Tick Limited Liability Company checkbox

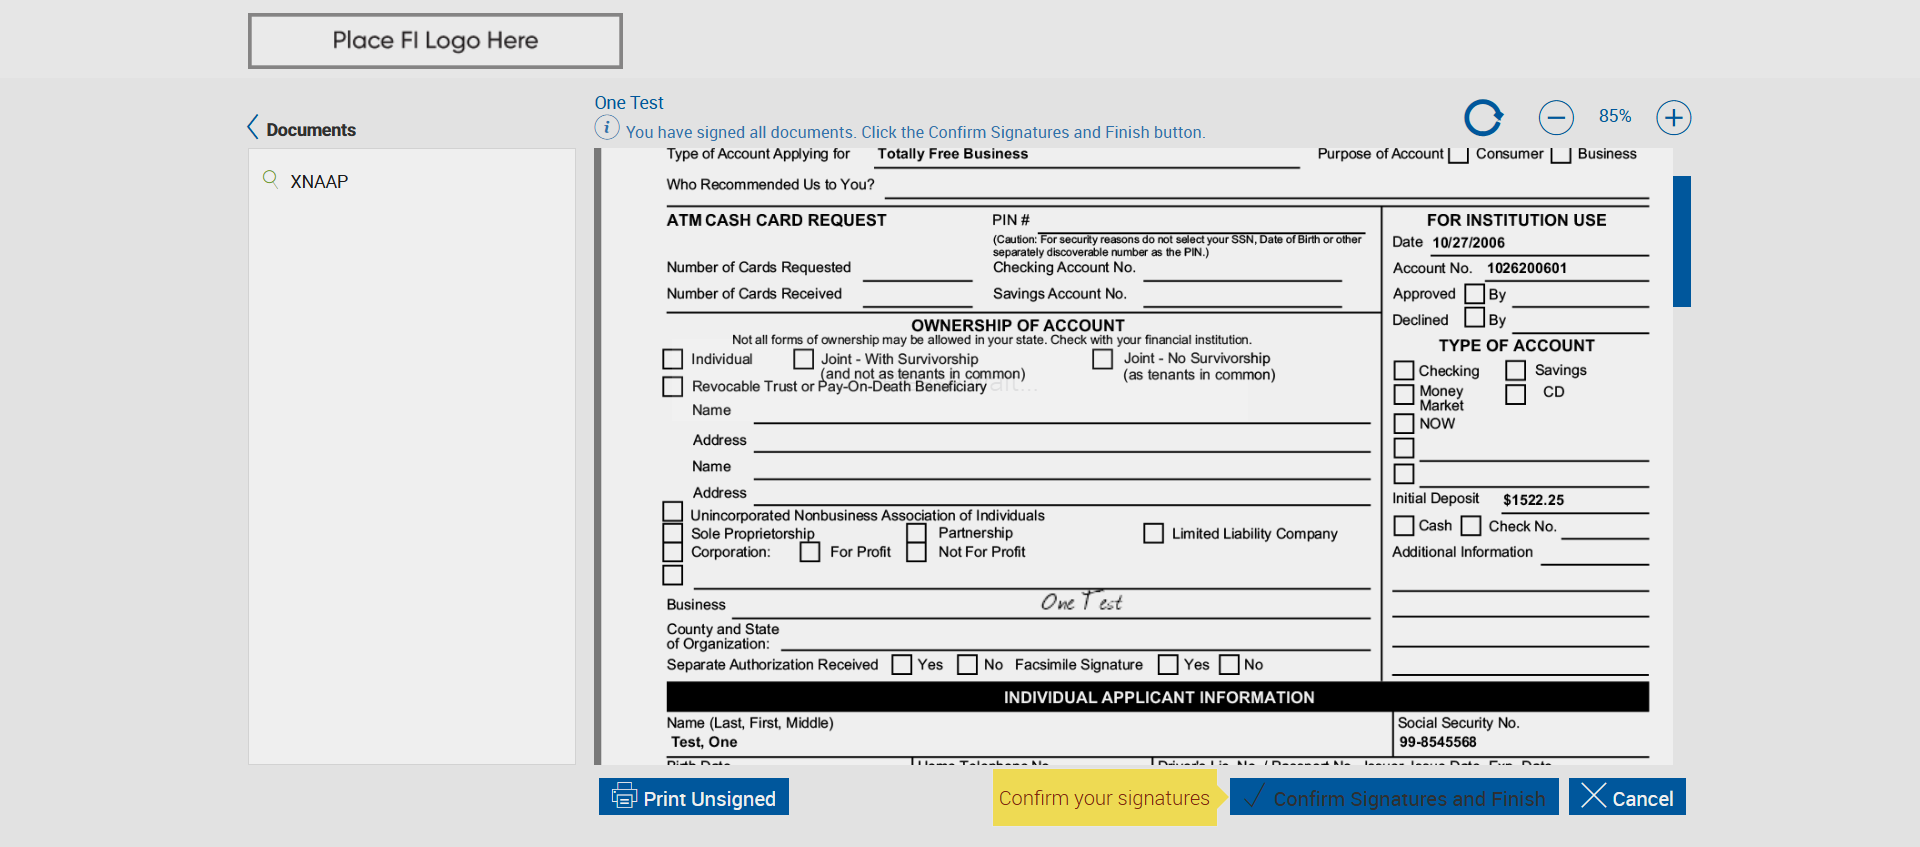tap(1154, 534)
